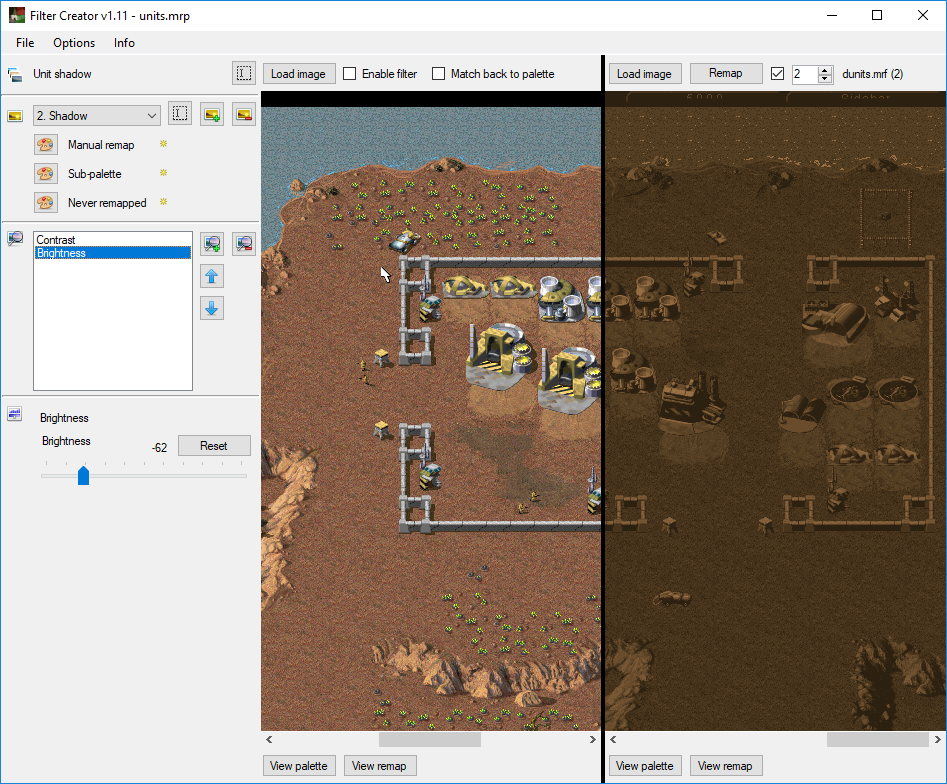Screen dimensions: 947x784
Task: Click the rename icon next to Shadow dropdown
Action: [180, 114]
